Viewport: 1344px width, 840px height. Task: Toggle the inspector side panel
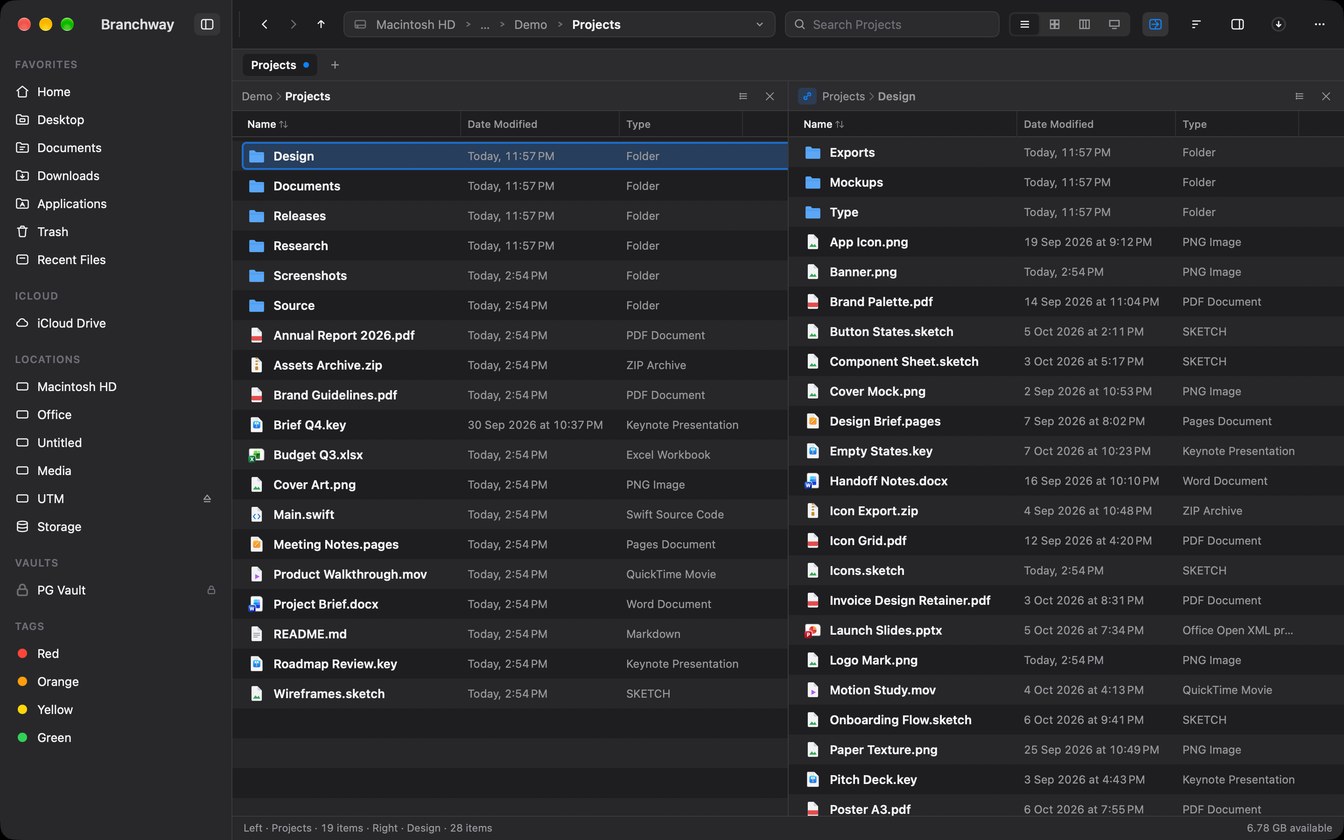(x=1237, y=24)
